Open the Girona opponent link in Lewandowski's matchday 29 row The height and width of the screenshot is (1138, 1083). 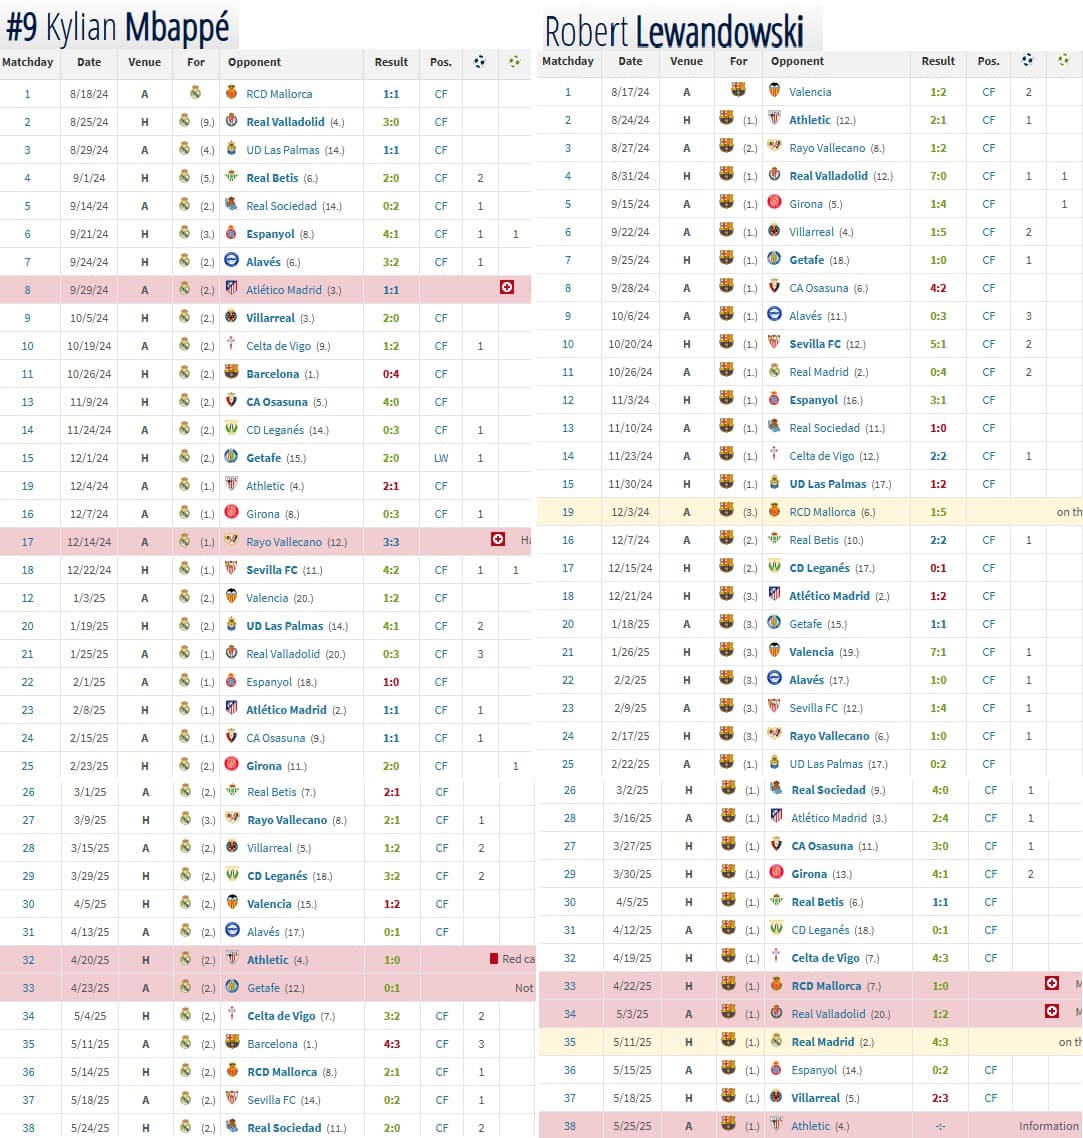[x=809, y=874]
